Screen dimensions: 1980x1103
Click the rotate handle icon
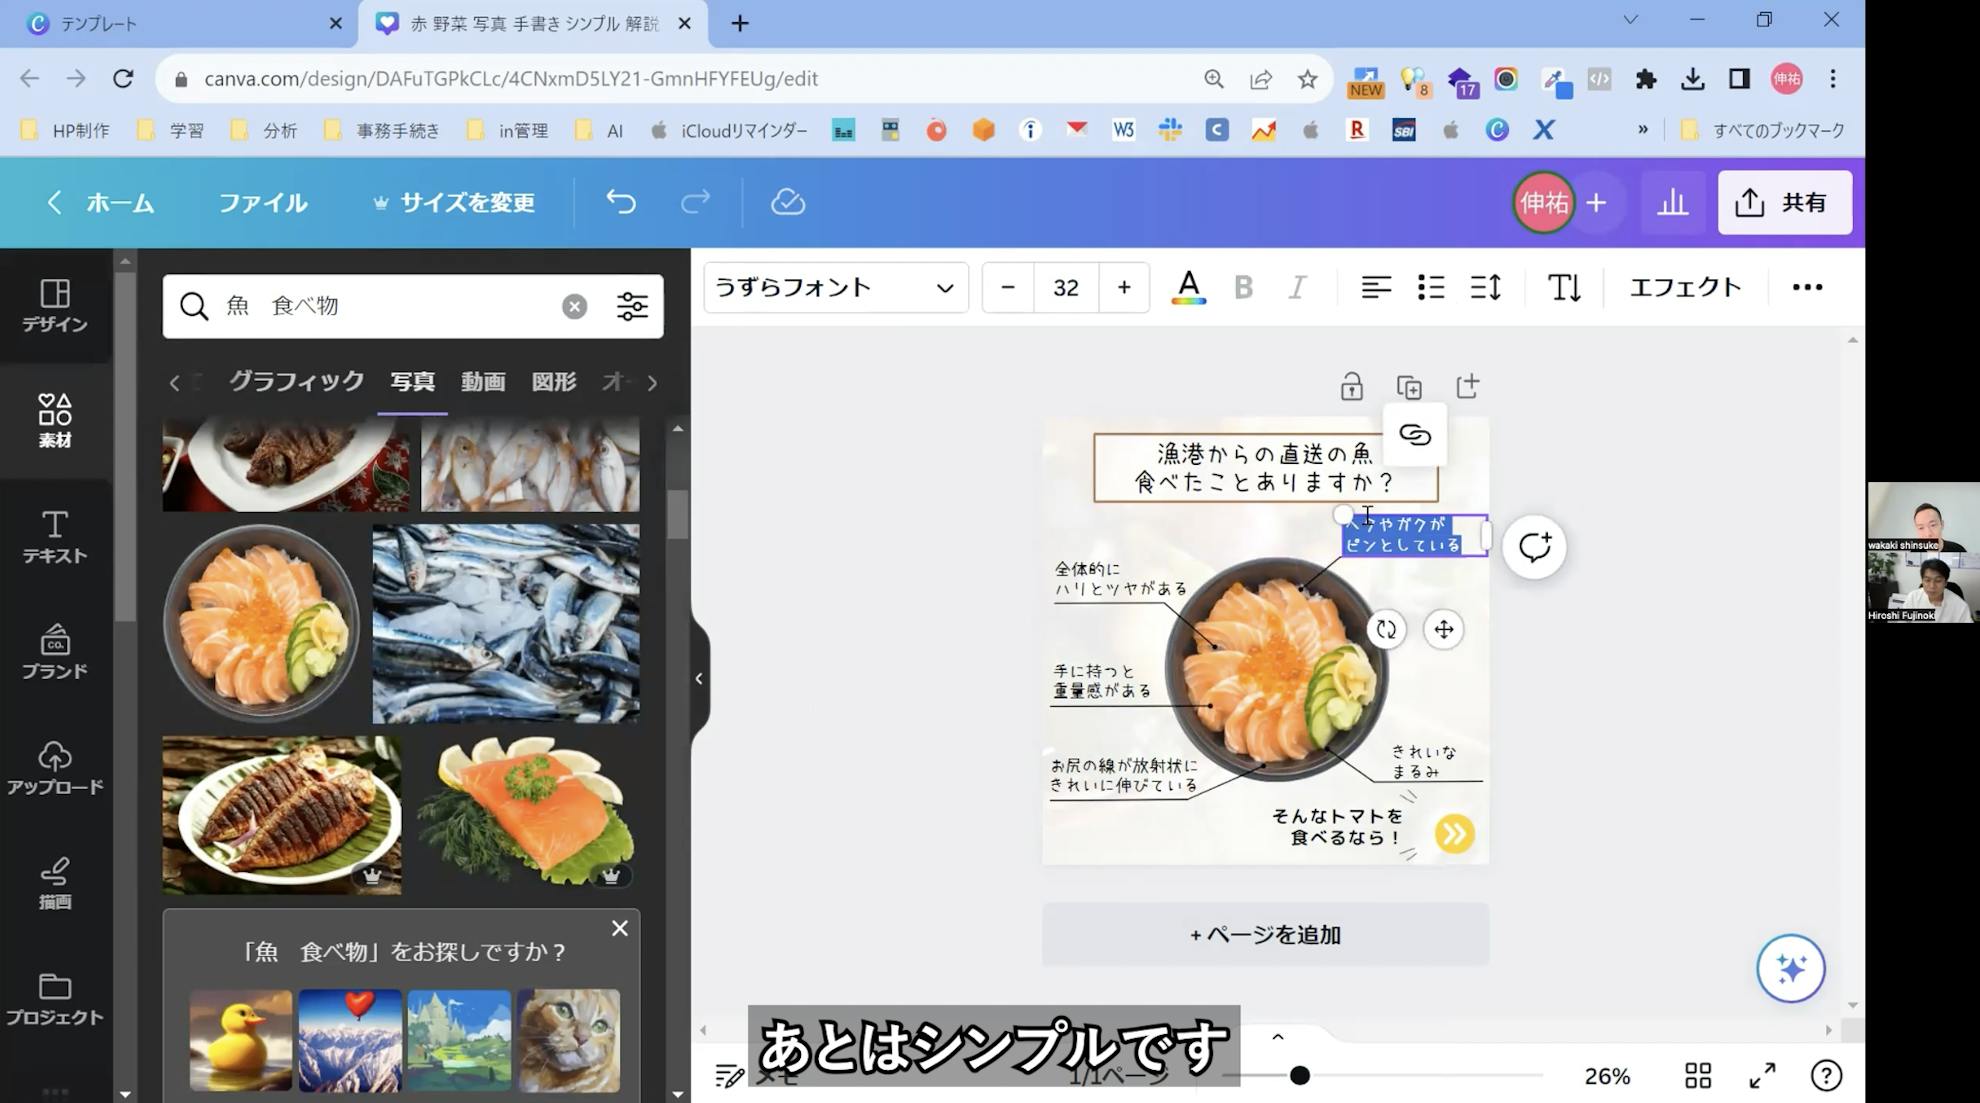click(1386, 629)
